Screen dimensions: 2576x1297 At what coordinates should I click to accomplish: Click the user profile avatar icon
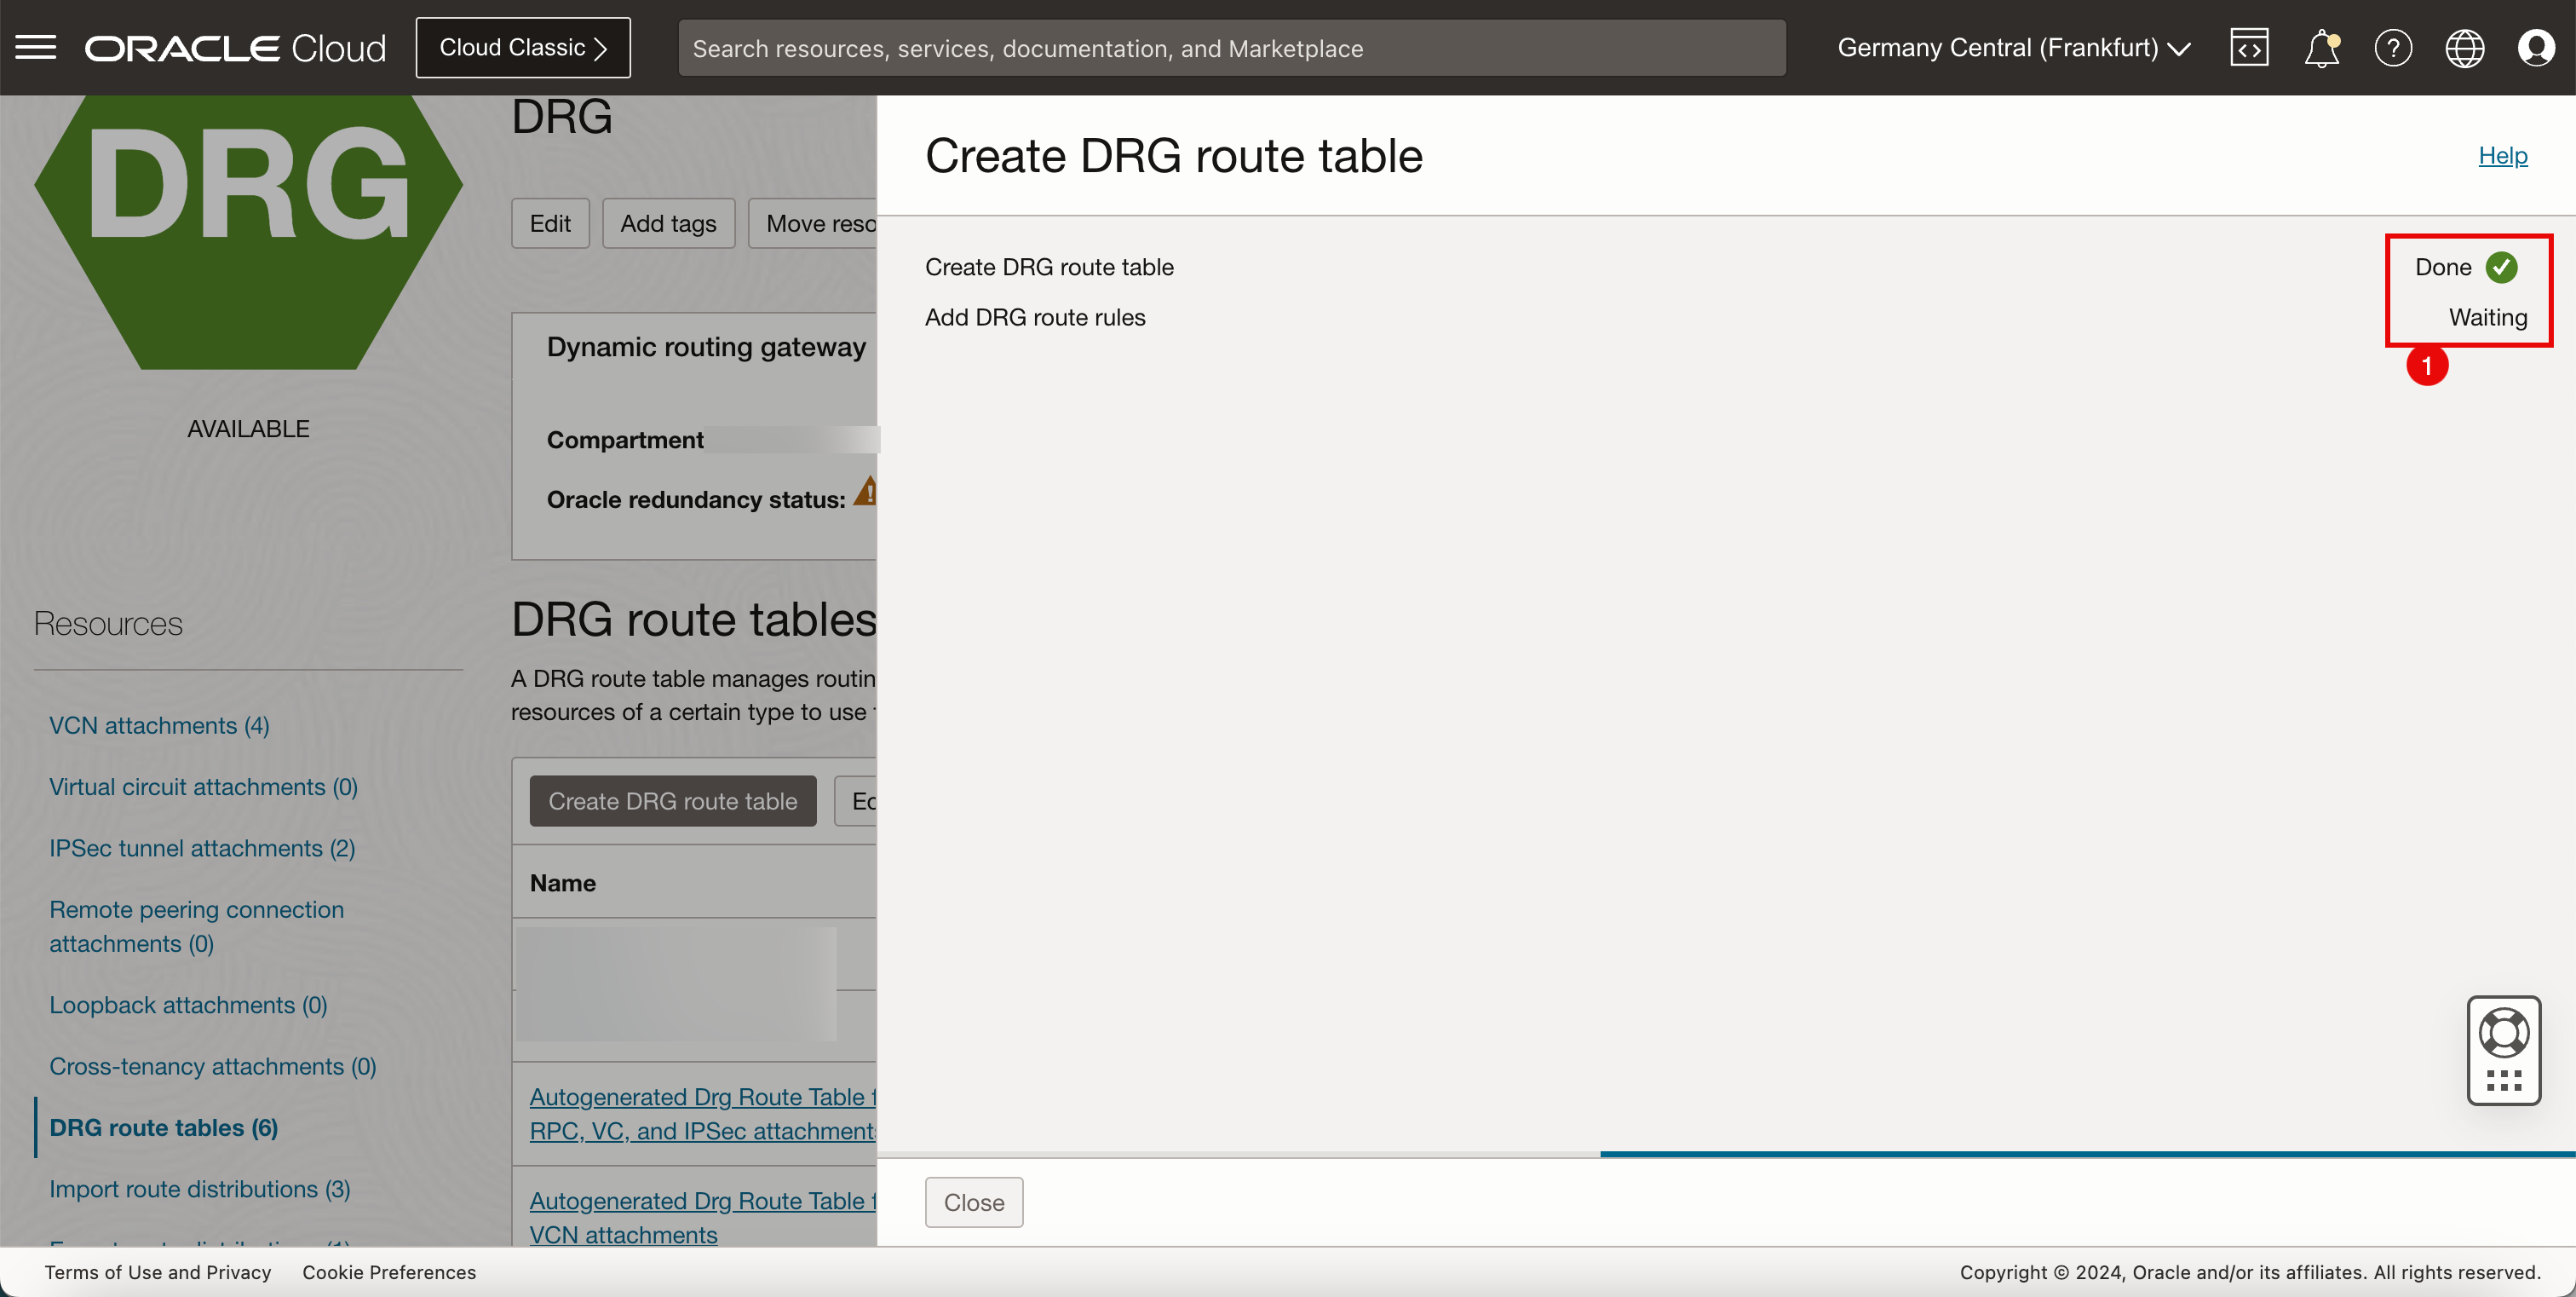(x=2538, y=46)
